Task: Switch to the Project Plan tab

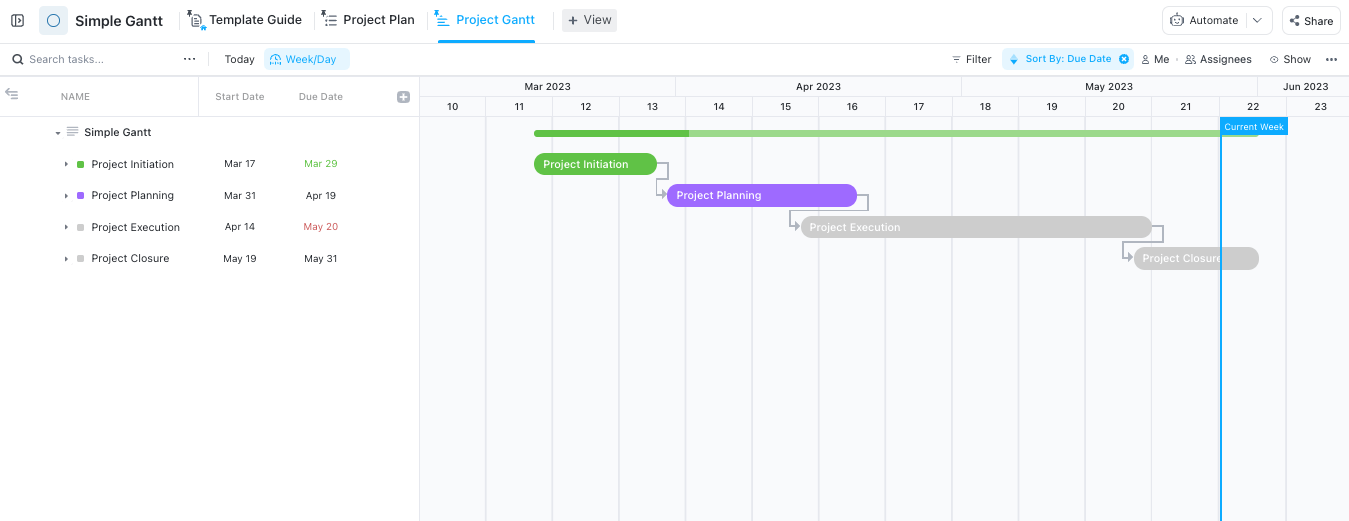Action: pos(368,20)
